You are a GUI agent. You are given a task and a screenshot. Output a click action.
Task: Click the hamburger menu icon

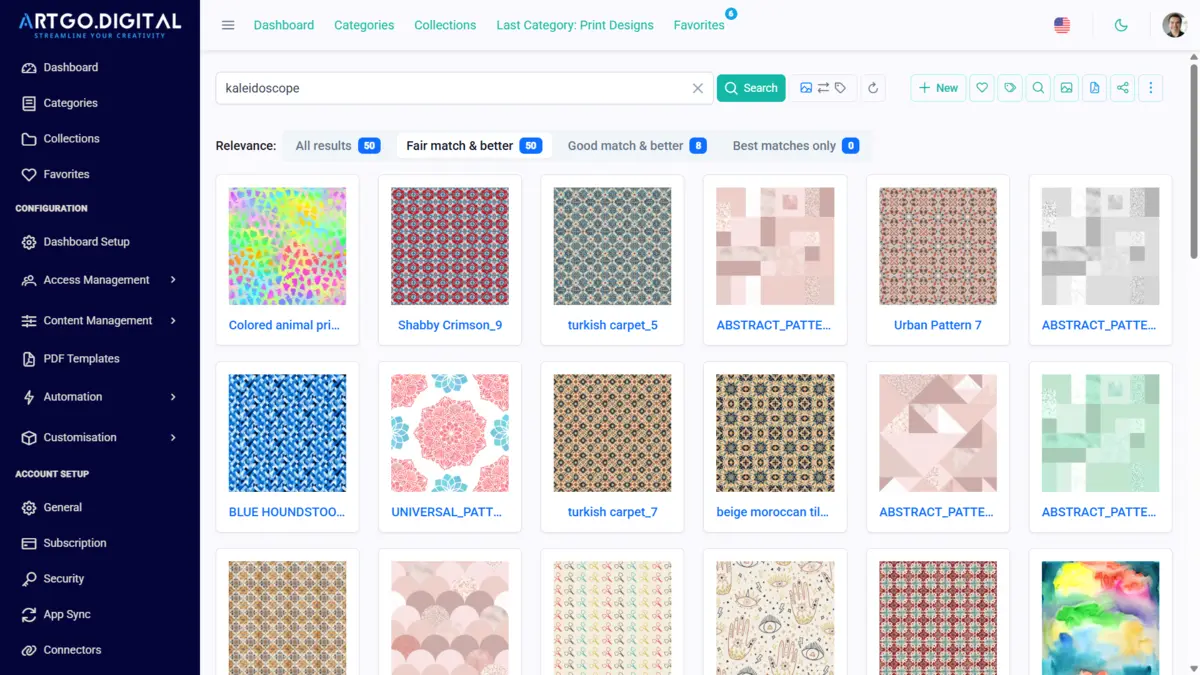[x=228, y=25]
